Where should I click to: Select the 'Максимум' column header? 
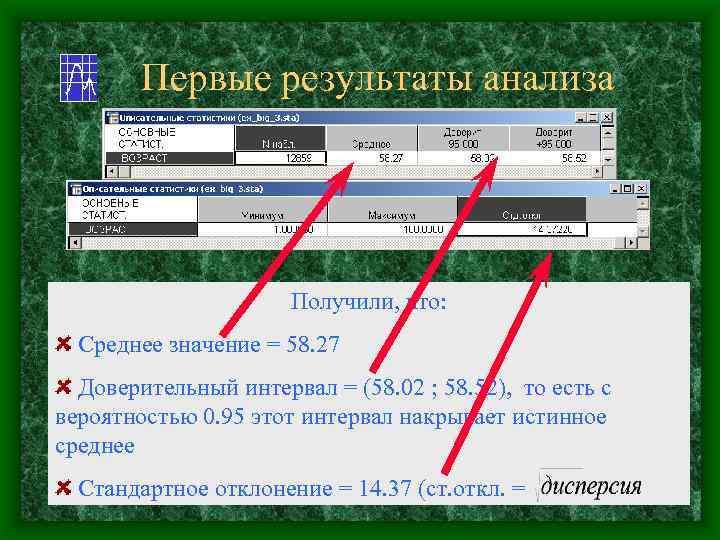tap(392, 210)
